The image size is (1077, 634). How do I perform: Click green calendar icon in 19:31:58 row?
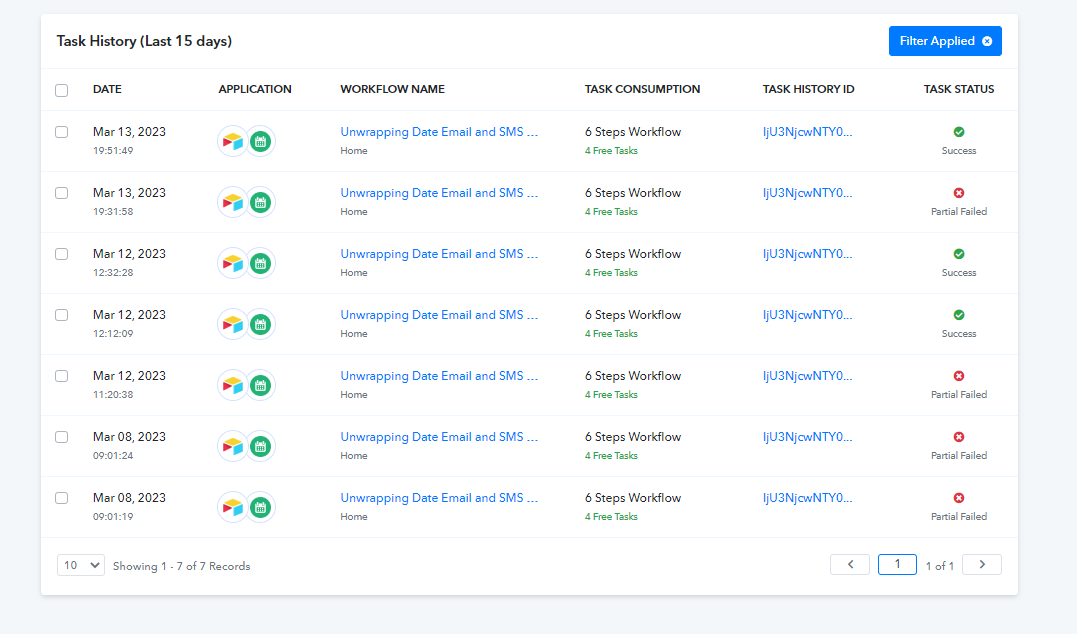coord(260,203)
